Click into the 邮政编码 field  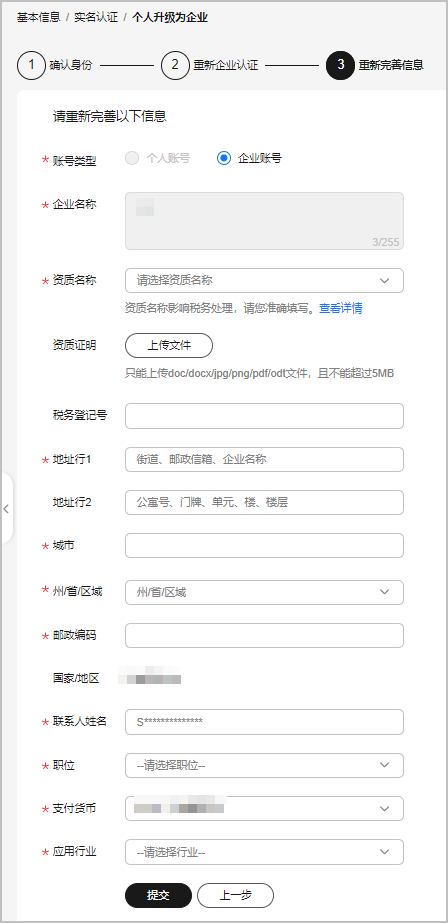coord(264,635)
